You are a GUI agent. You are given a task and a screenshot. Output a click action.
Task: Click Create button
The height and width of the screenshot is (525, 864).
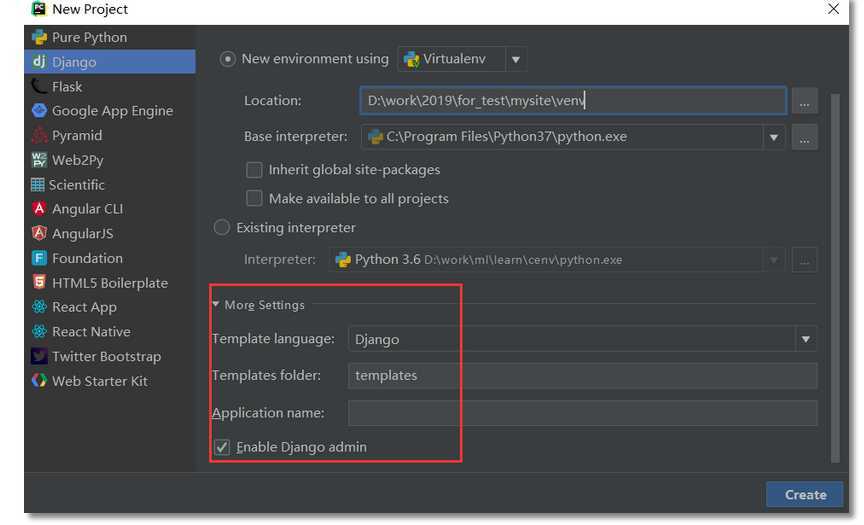tap(804, 495)
